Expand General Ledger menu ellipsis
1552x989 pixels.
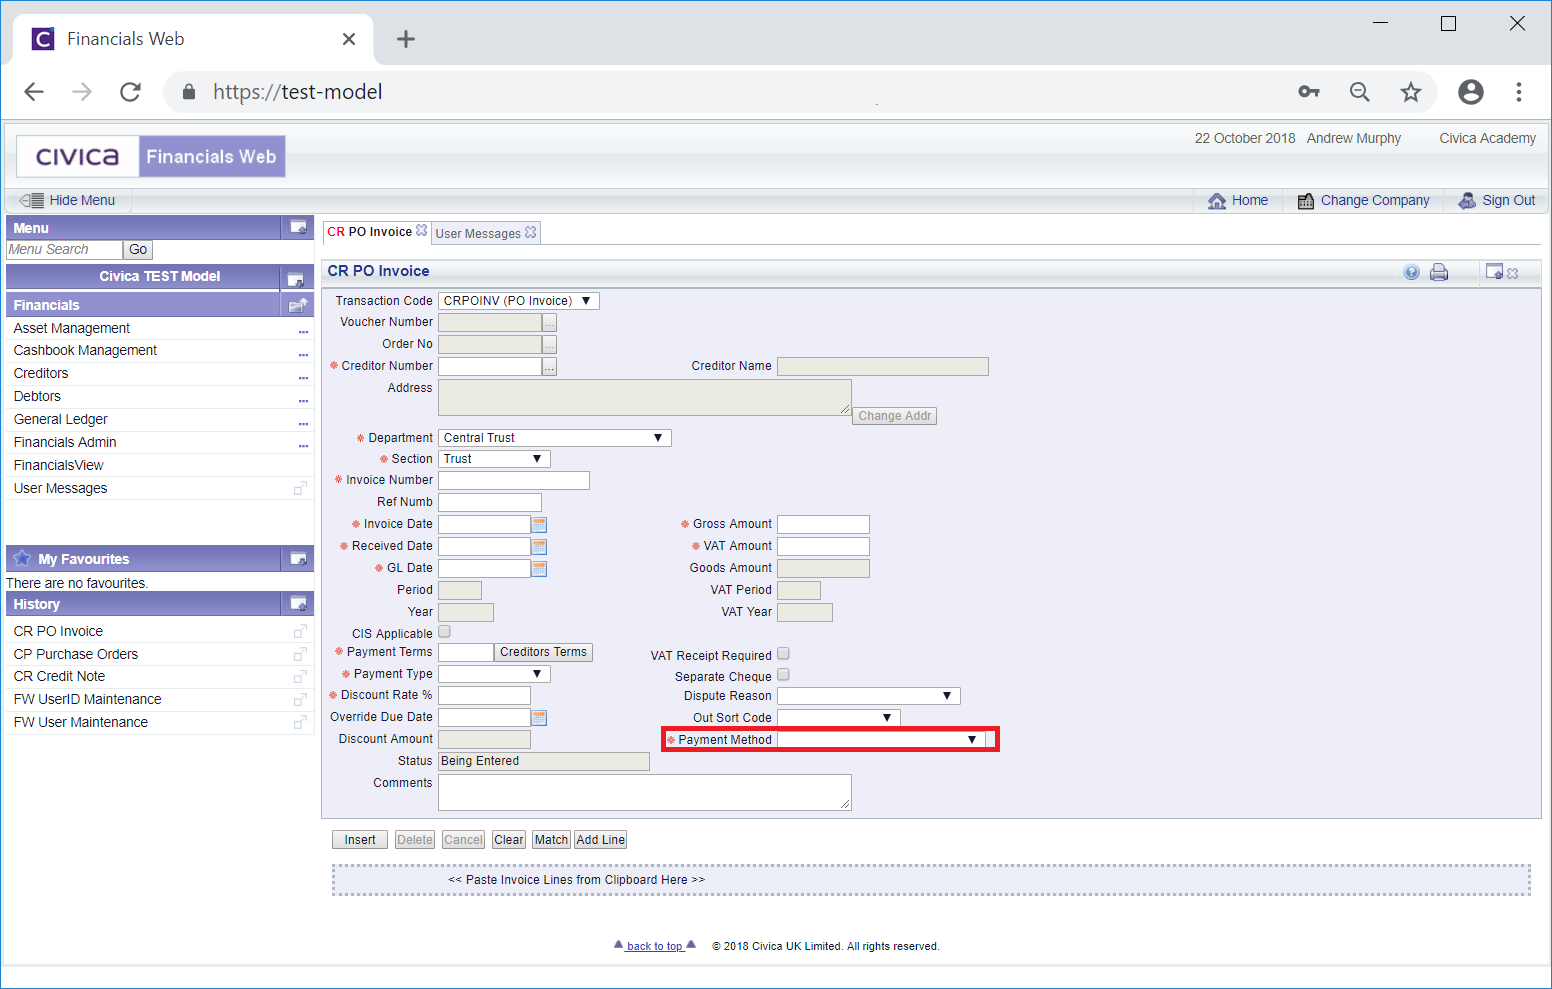coord(303,422)
